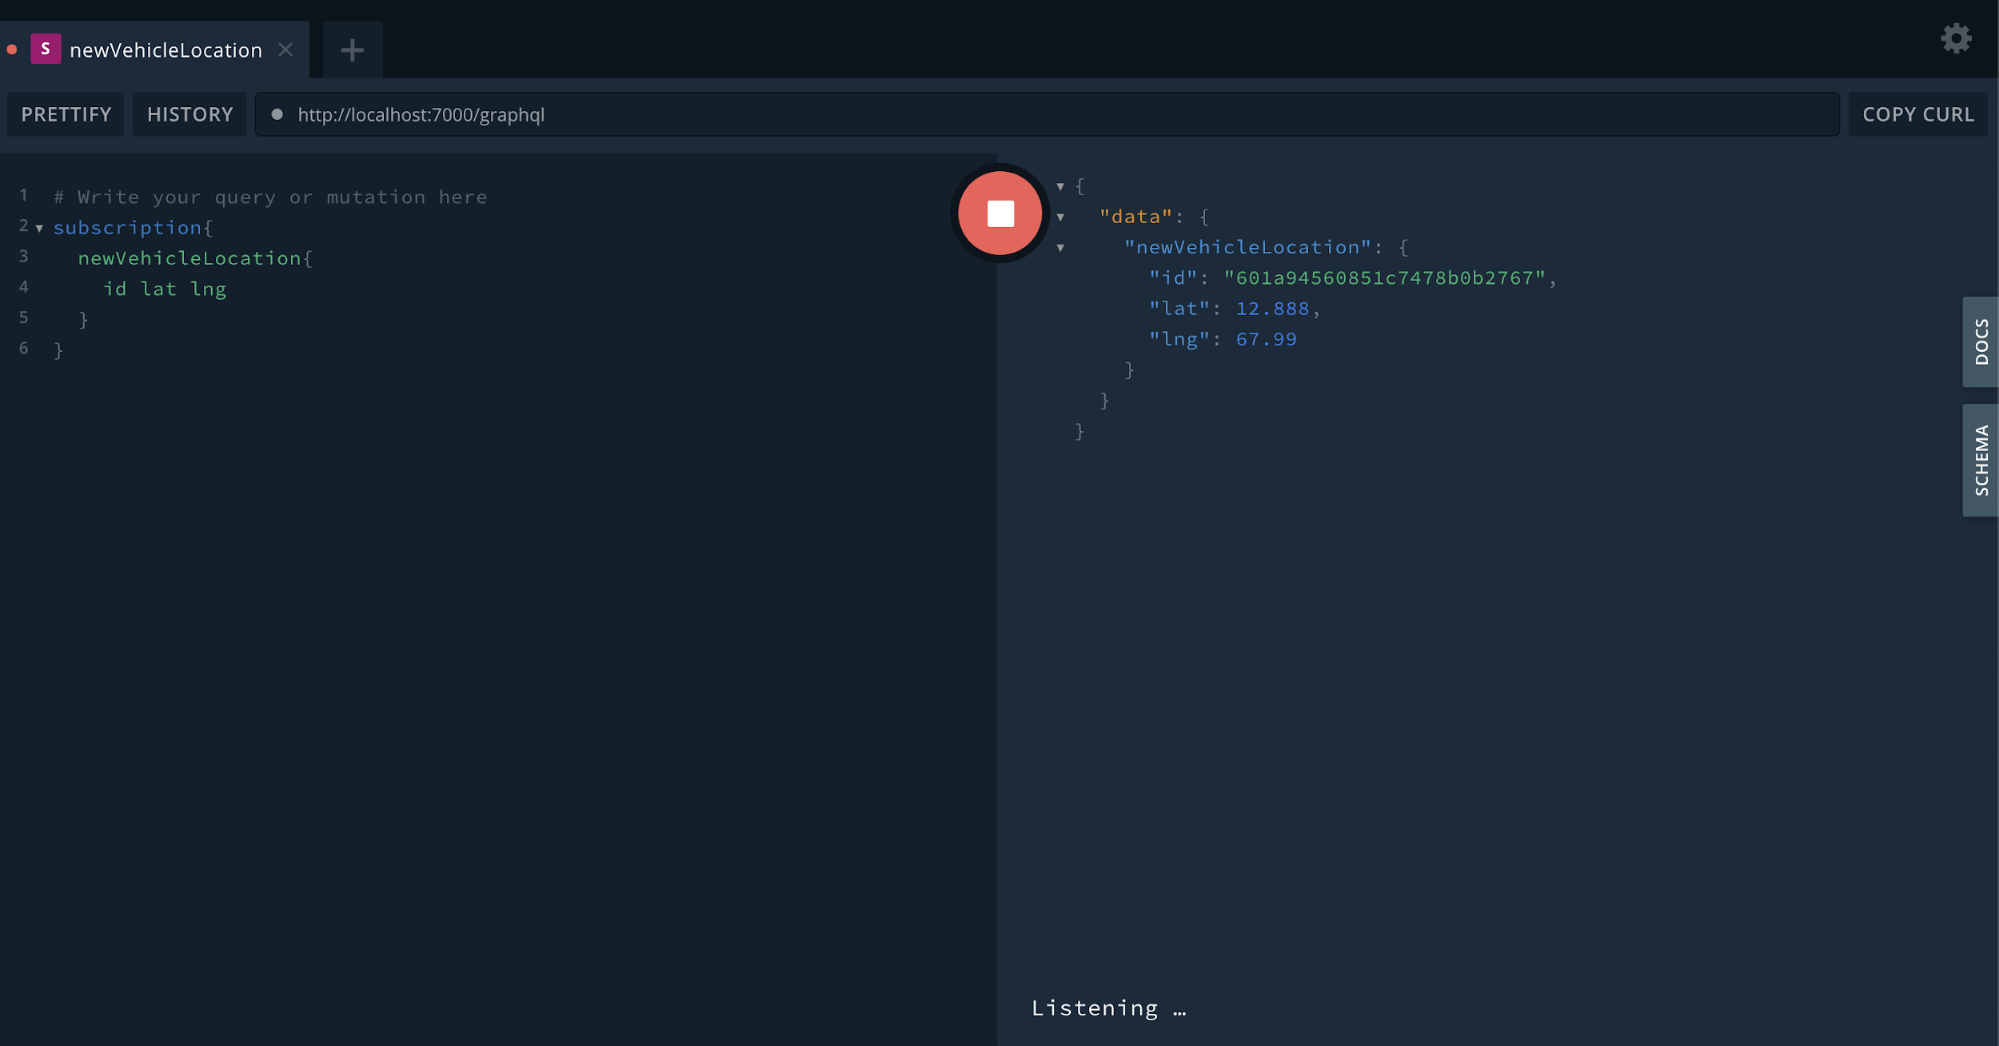Image resolution: width=1999 pixels, height=1046 pixels.
Task: Click the endpoint status circle in URL bar
Action: coord(277,114)
